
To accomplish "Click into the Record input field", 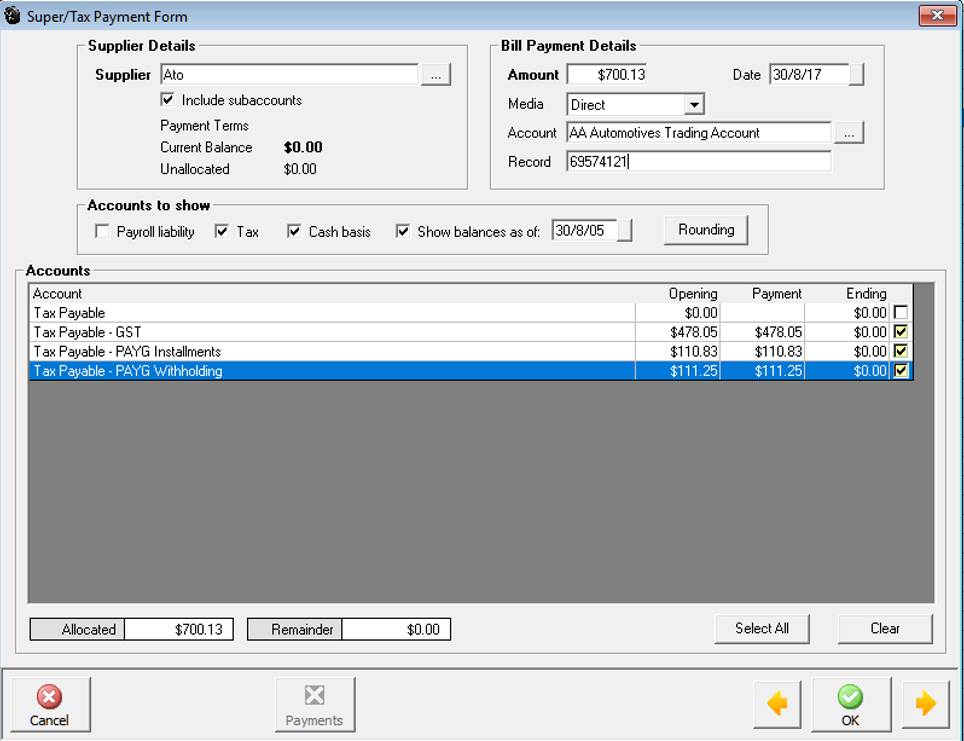I will [698, 162].
